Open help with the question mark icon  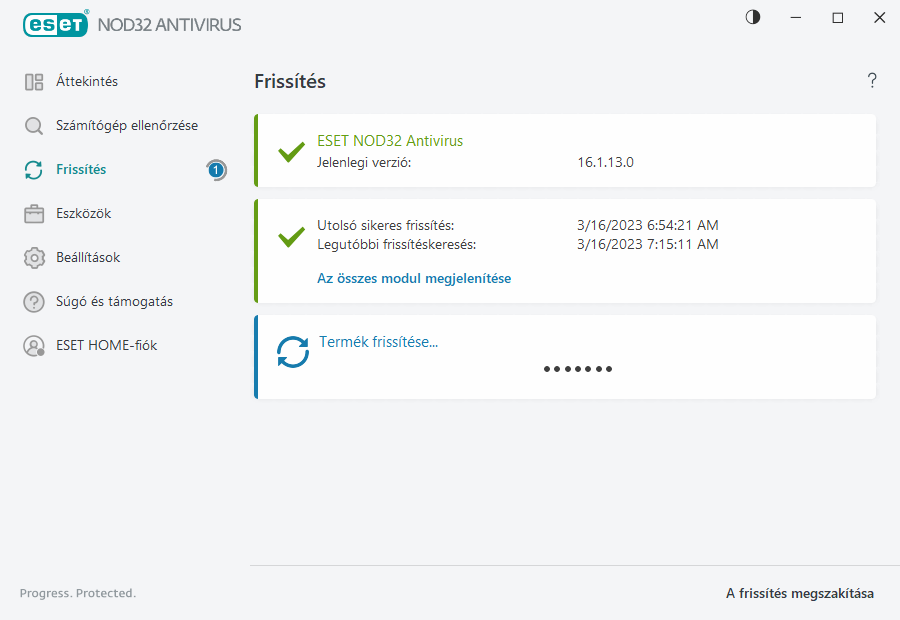pyautogui.click(x=872, y=81)
